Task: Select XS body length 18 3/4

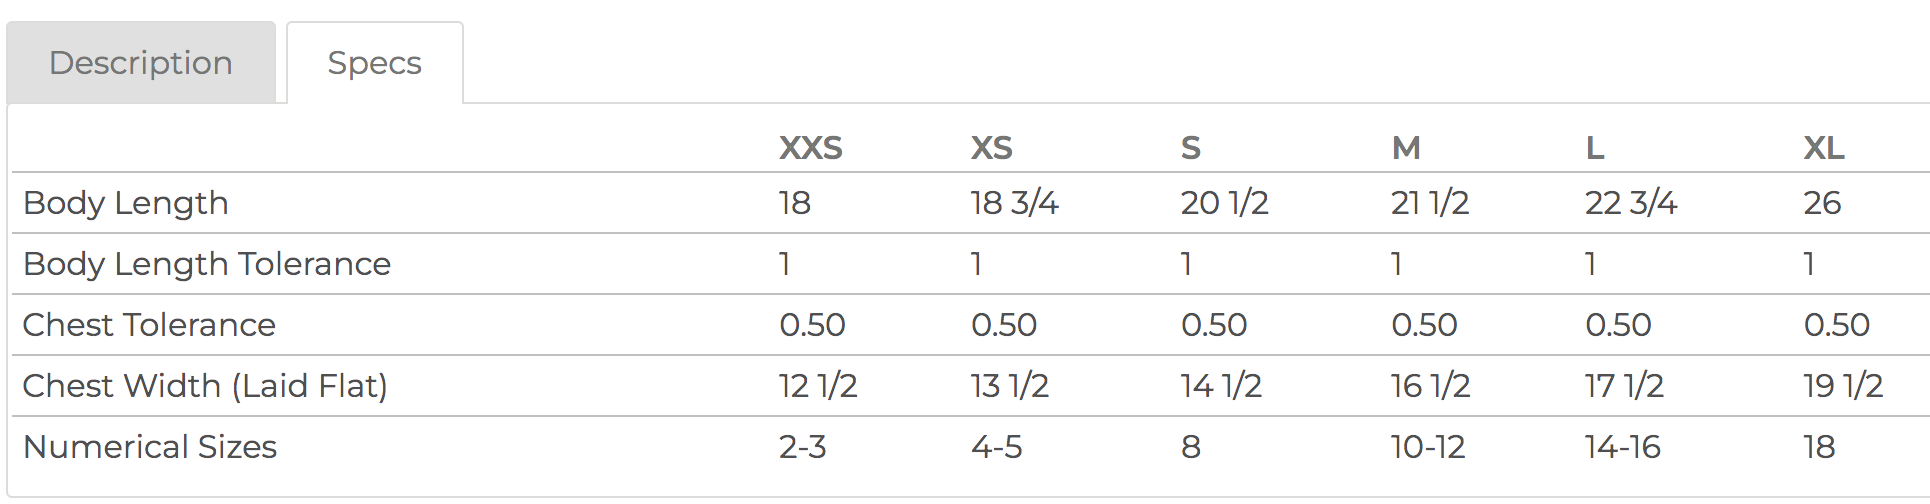Action: click(1014, 203)
